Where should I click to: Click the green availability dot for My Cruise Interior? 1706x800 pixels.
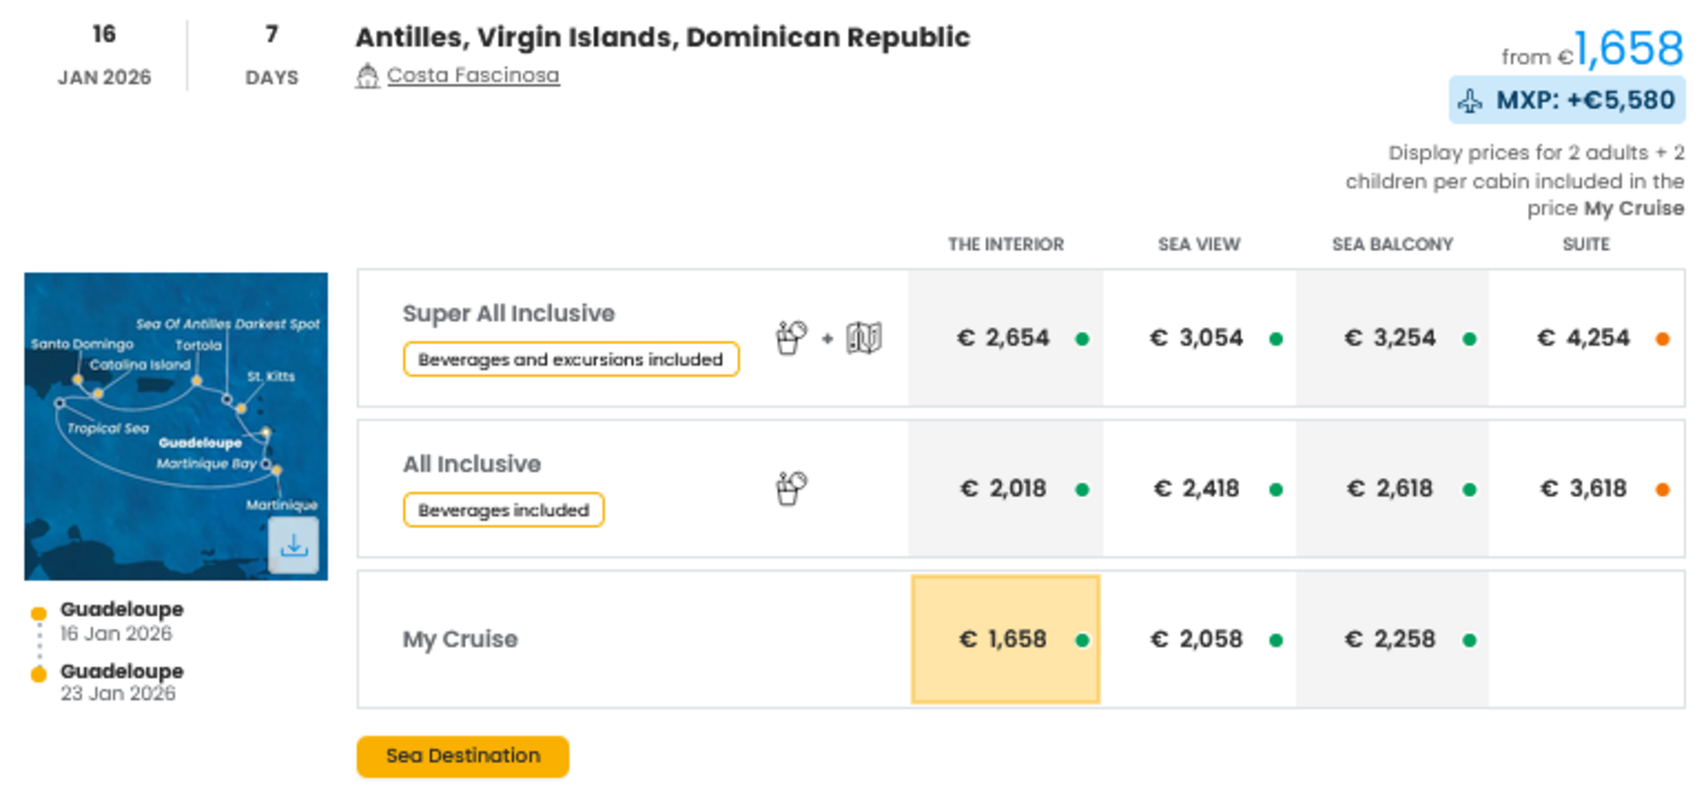point(1082,640)
